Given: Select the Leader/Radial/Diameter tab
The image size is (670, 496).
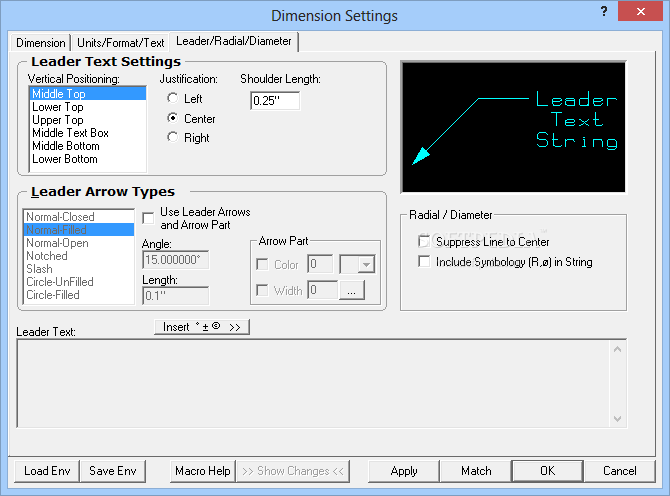Looking at the screenshot, I should tap(234, 41).
